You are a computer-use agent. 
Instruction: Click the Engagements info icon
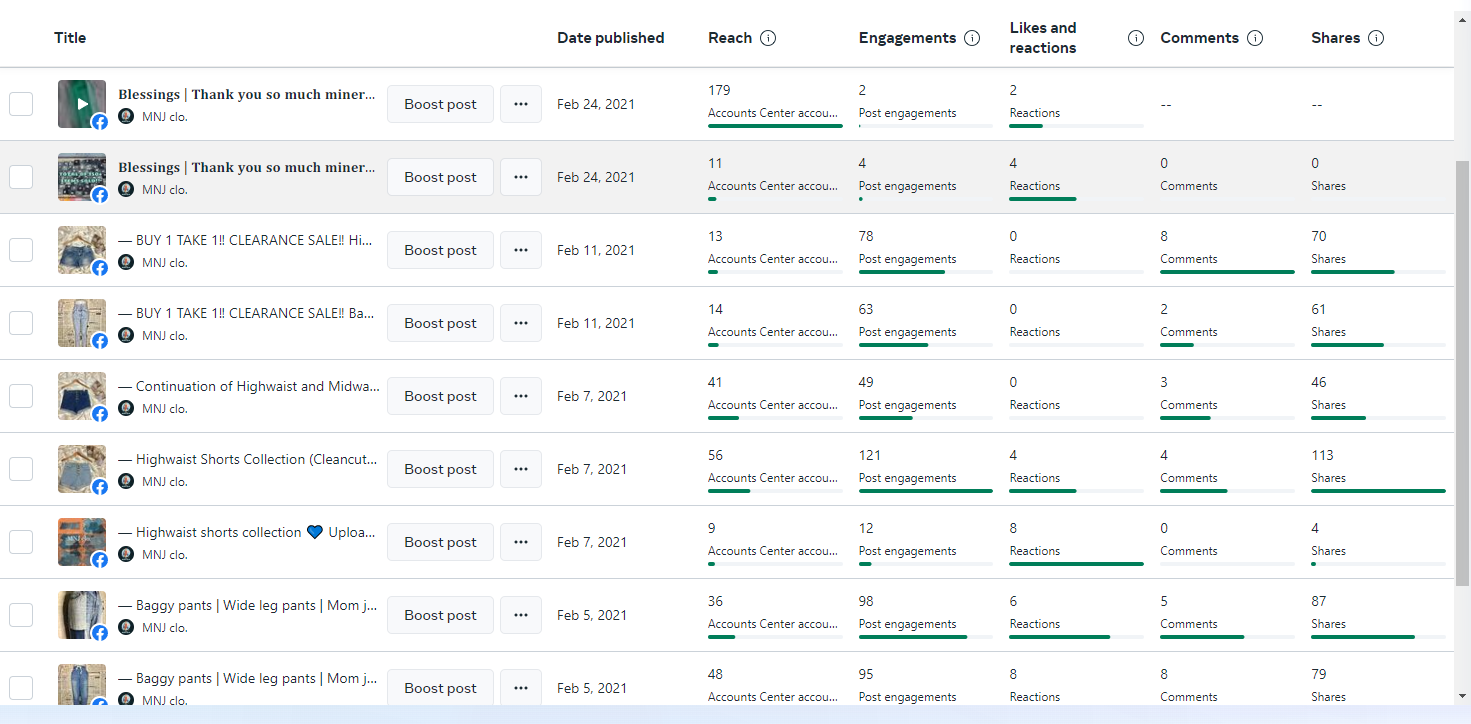coord(972,38)
